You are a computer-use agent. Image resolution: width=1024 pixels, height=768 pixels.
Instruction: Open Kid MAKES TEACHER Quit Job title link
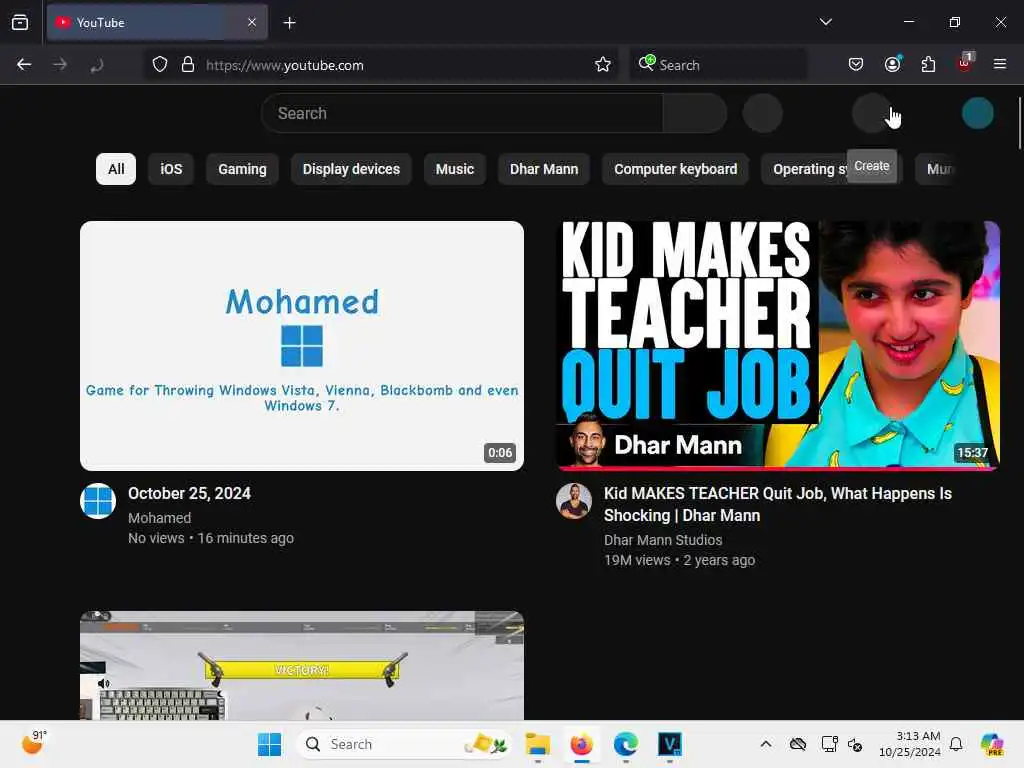(778, 504)
